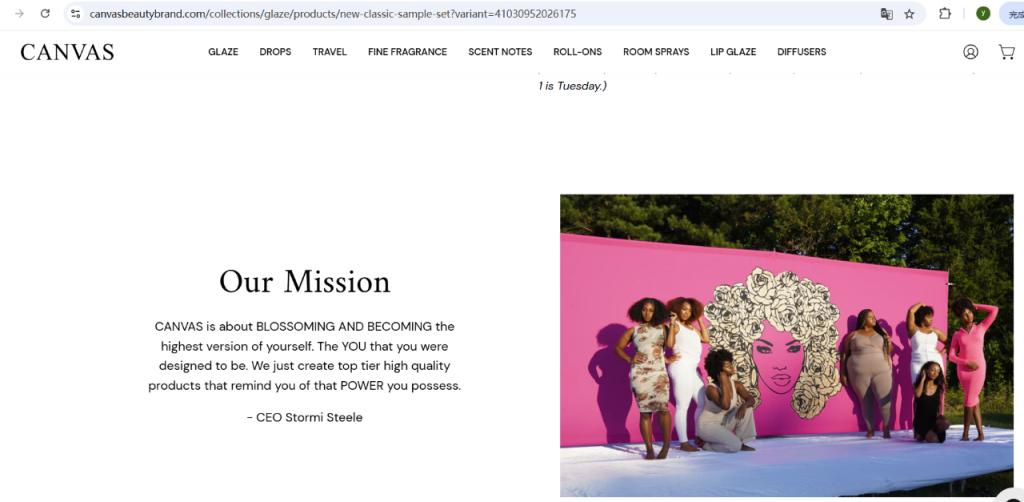Screen dimensions: 1024x502
Task: Click the browser reload icon
Action: pyautogui.click(x=45, y=13)
